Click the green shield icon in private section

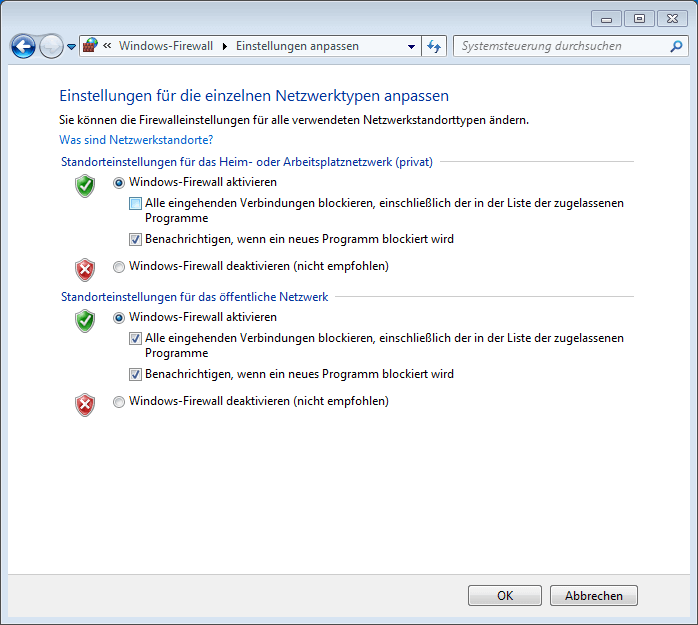click(x=85, y=186)
